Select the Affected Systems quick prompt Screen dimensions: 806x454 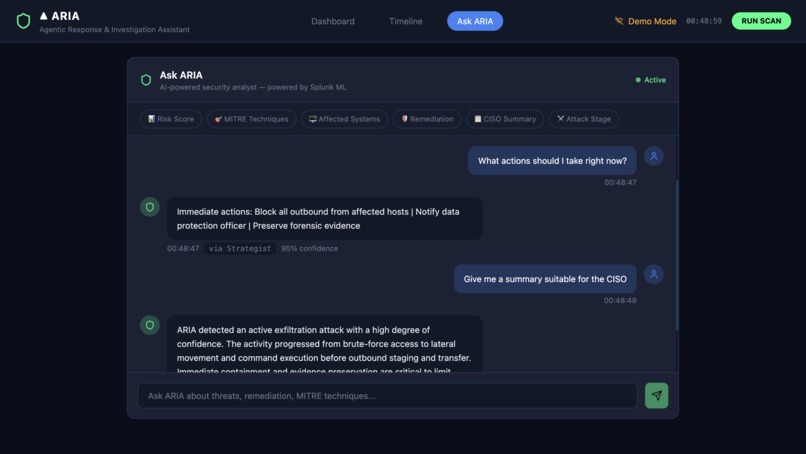pyautogui.click(x=344, y=119)
